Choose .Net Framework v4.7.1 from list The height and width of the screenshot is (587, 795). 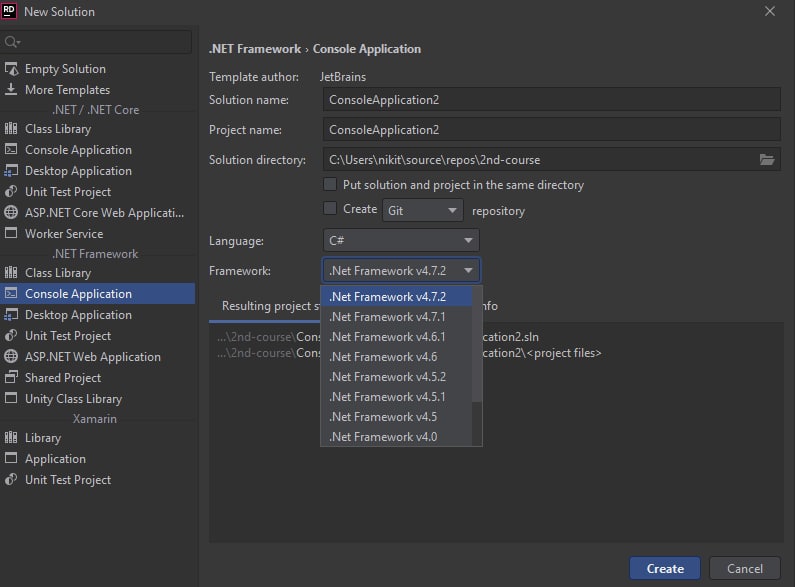tap(396, 316)
